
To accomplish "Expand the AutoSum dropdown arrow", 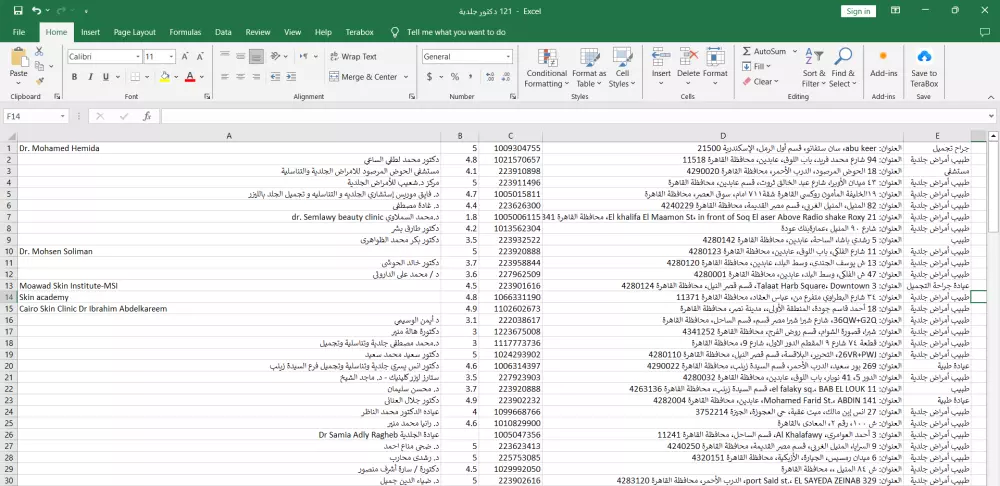I will (793, 52).
